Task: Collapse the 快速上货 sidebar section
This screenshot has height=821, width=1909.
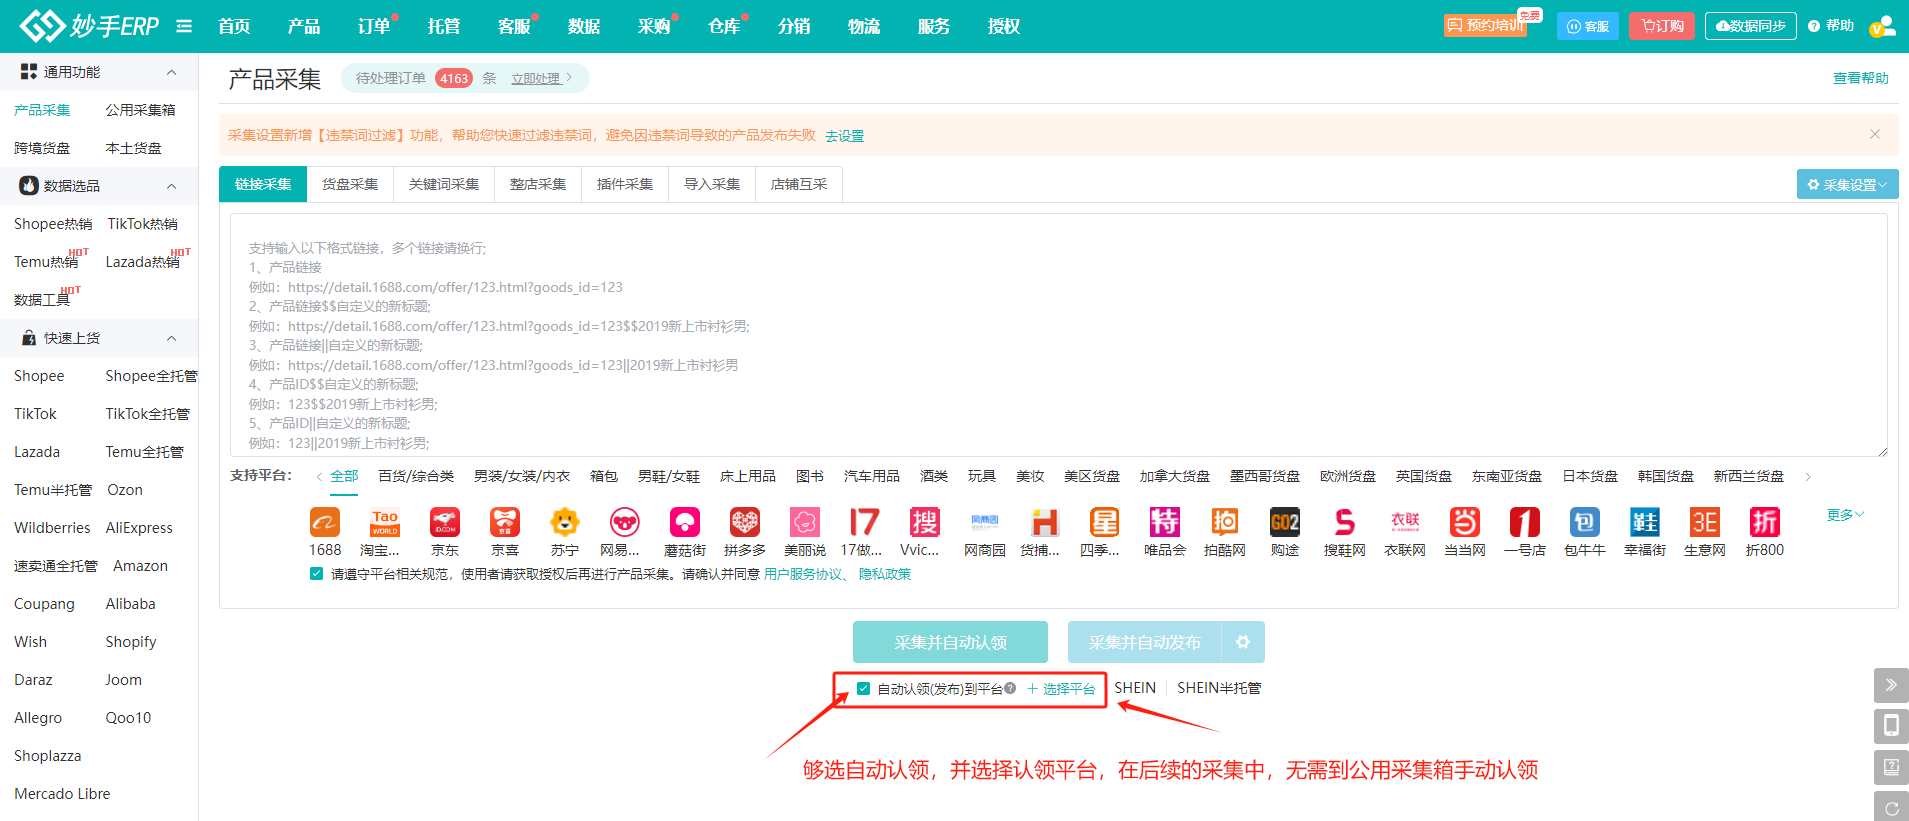Action: coord(171,338)
